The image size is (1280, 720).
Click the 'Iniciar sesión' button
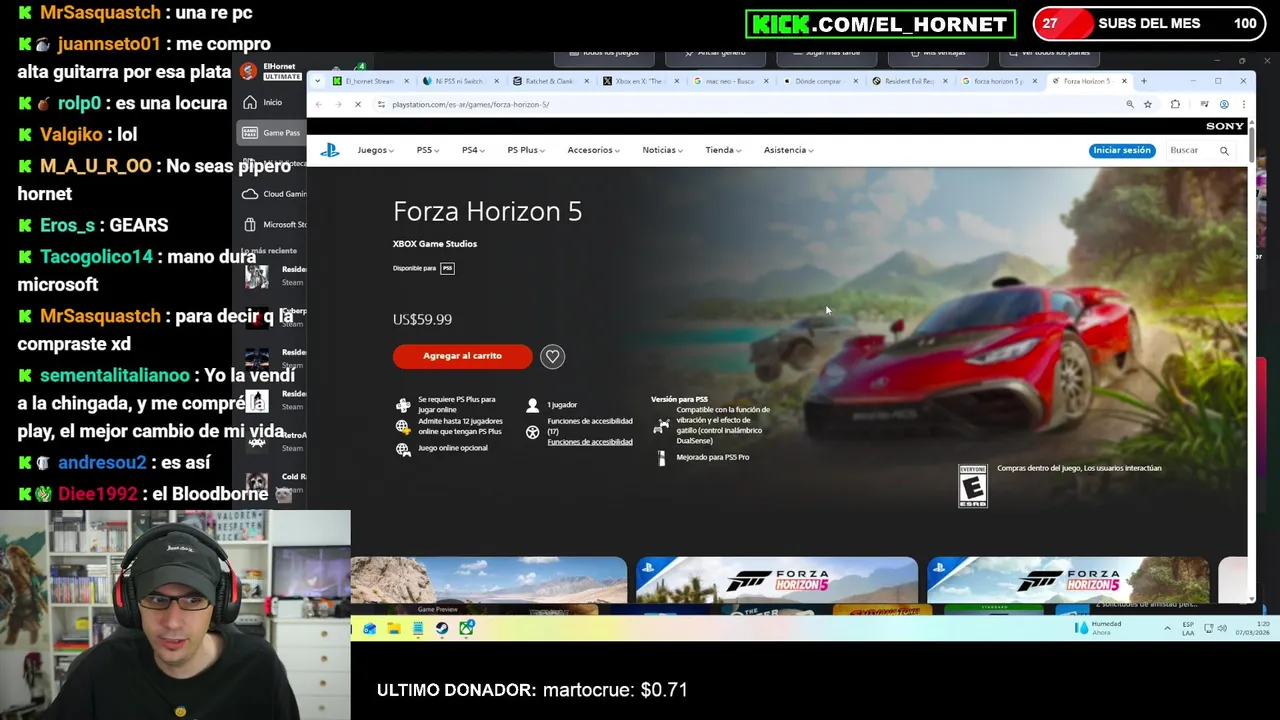click(x=1122, y=150)
